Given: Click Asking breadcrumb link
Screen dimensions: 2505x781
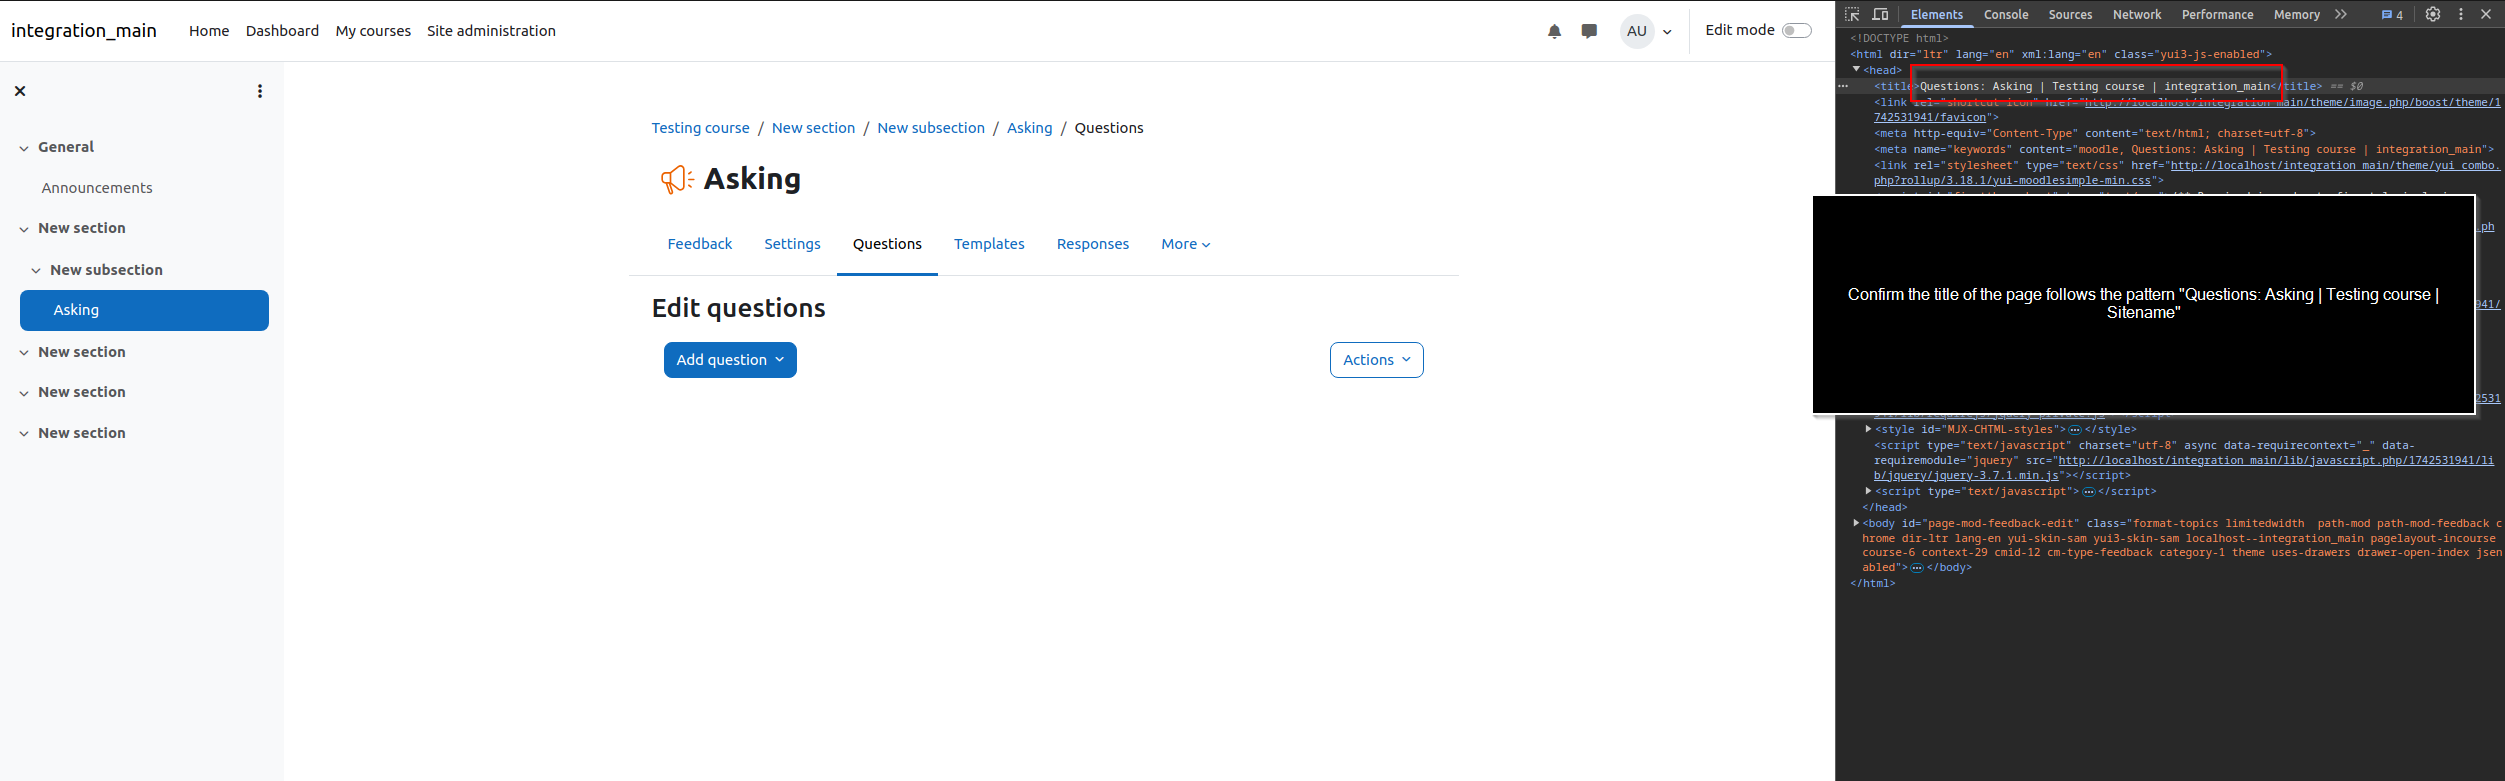Looking at the screenshot, I should point(1029,128).
